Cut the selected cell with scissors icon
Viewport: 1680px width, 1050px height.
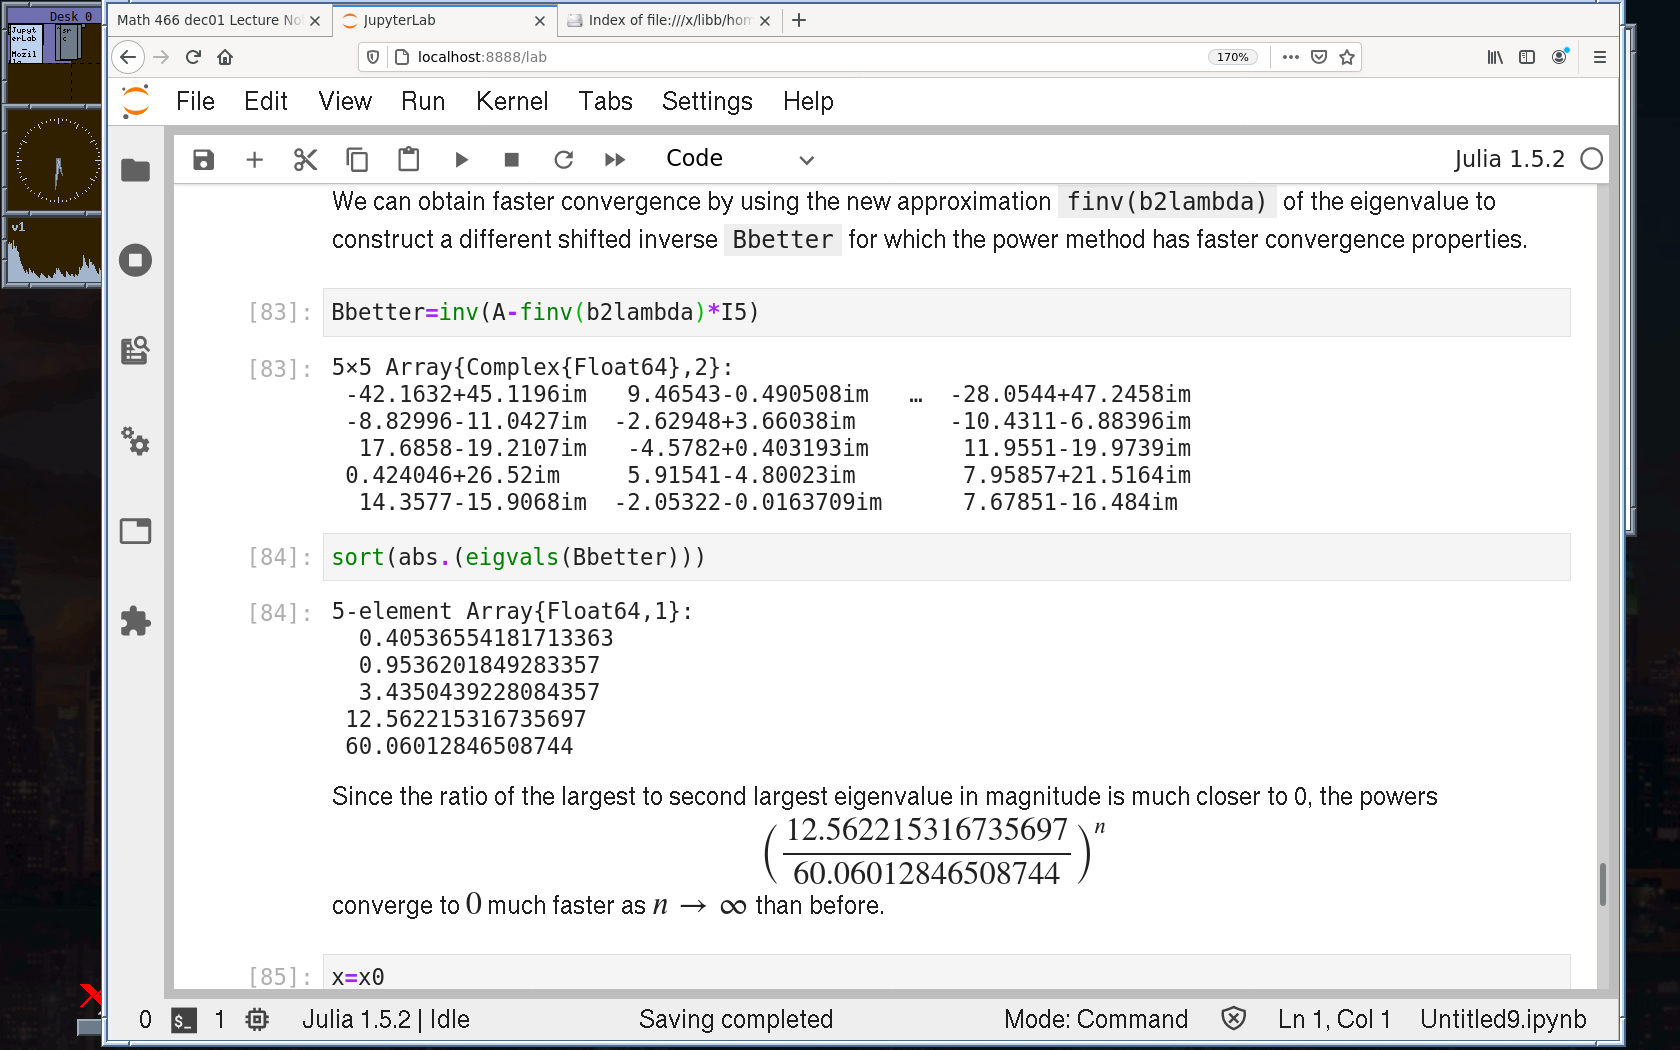[x=305, y=160]
